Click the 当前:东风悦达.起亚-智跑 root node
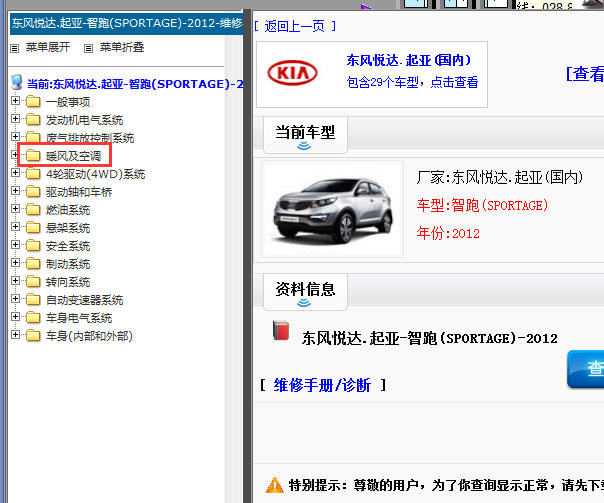Viewport: 604px width, 503px height. (x=135, y=84)
